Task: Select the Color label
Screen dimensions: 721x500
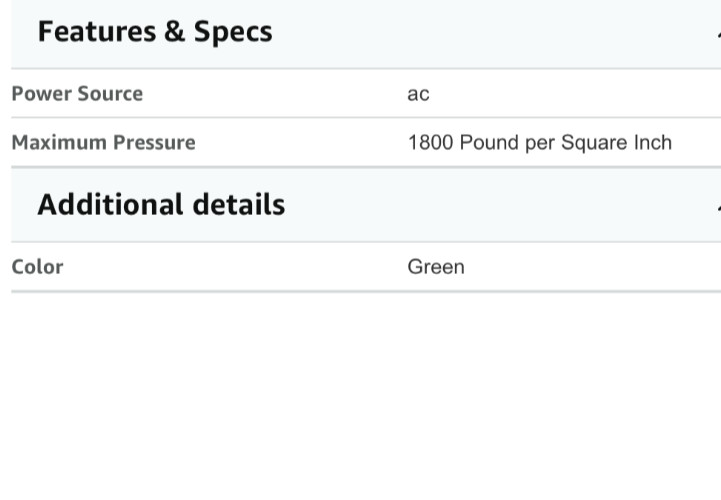Action: point(37,267)
